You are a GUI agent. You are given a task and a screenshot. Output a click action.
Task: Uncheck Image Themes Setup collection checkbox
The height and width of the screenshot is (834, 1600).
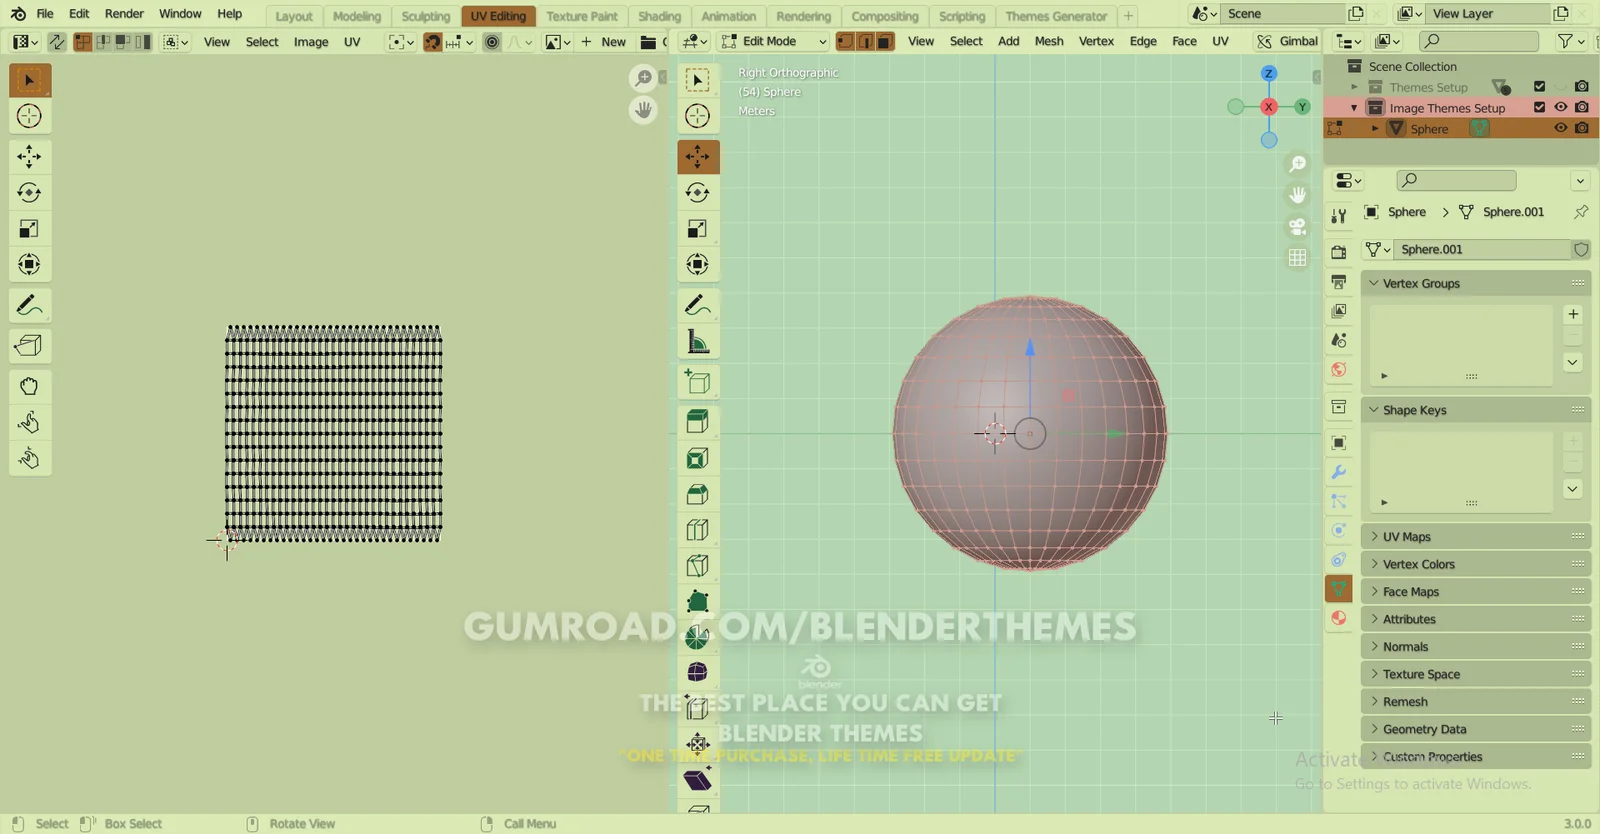coord(1540,107)
